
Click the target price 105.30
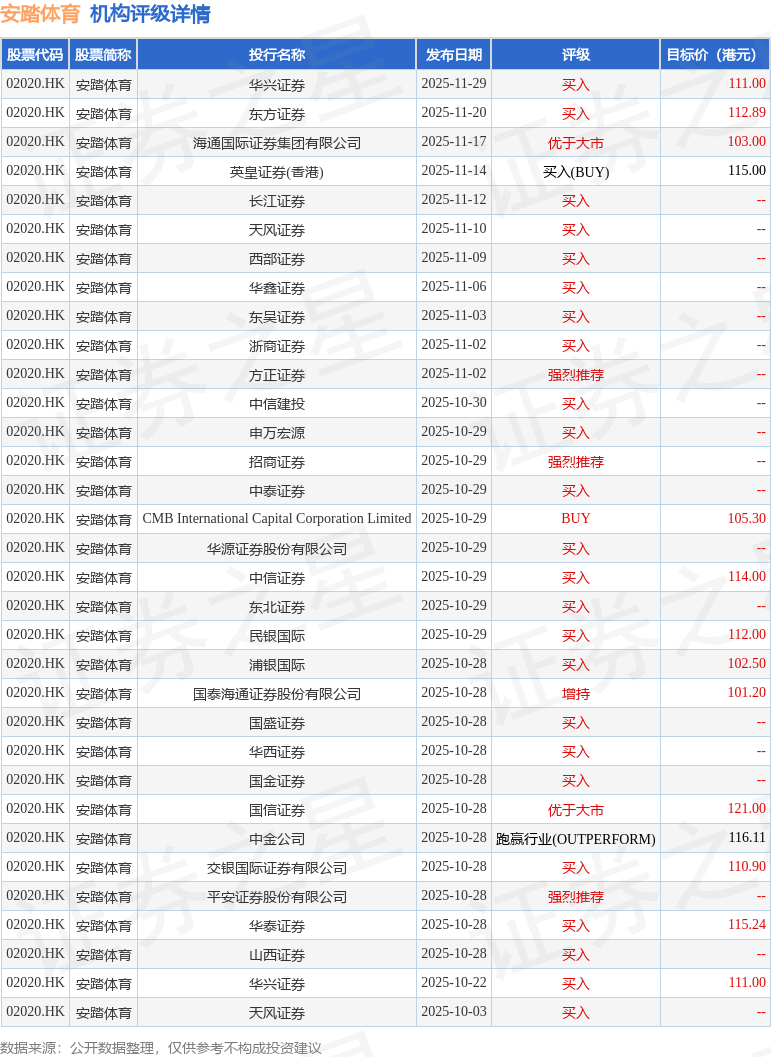[x=747, y=518]
